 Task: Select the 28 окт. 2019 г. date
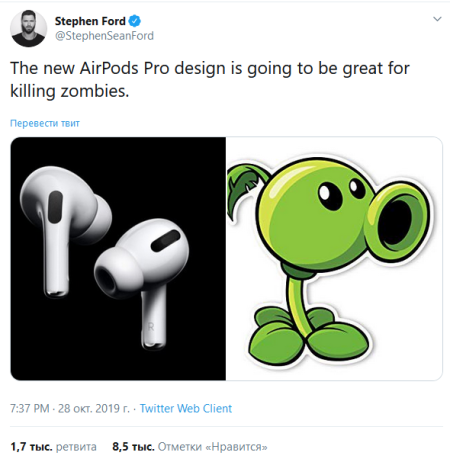point(94,408)
